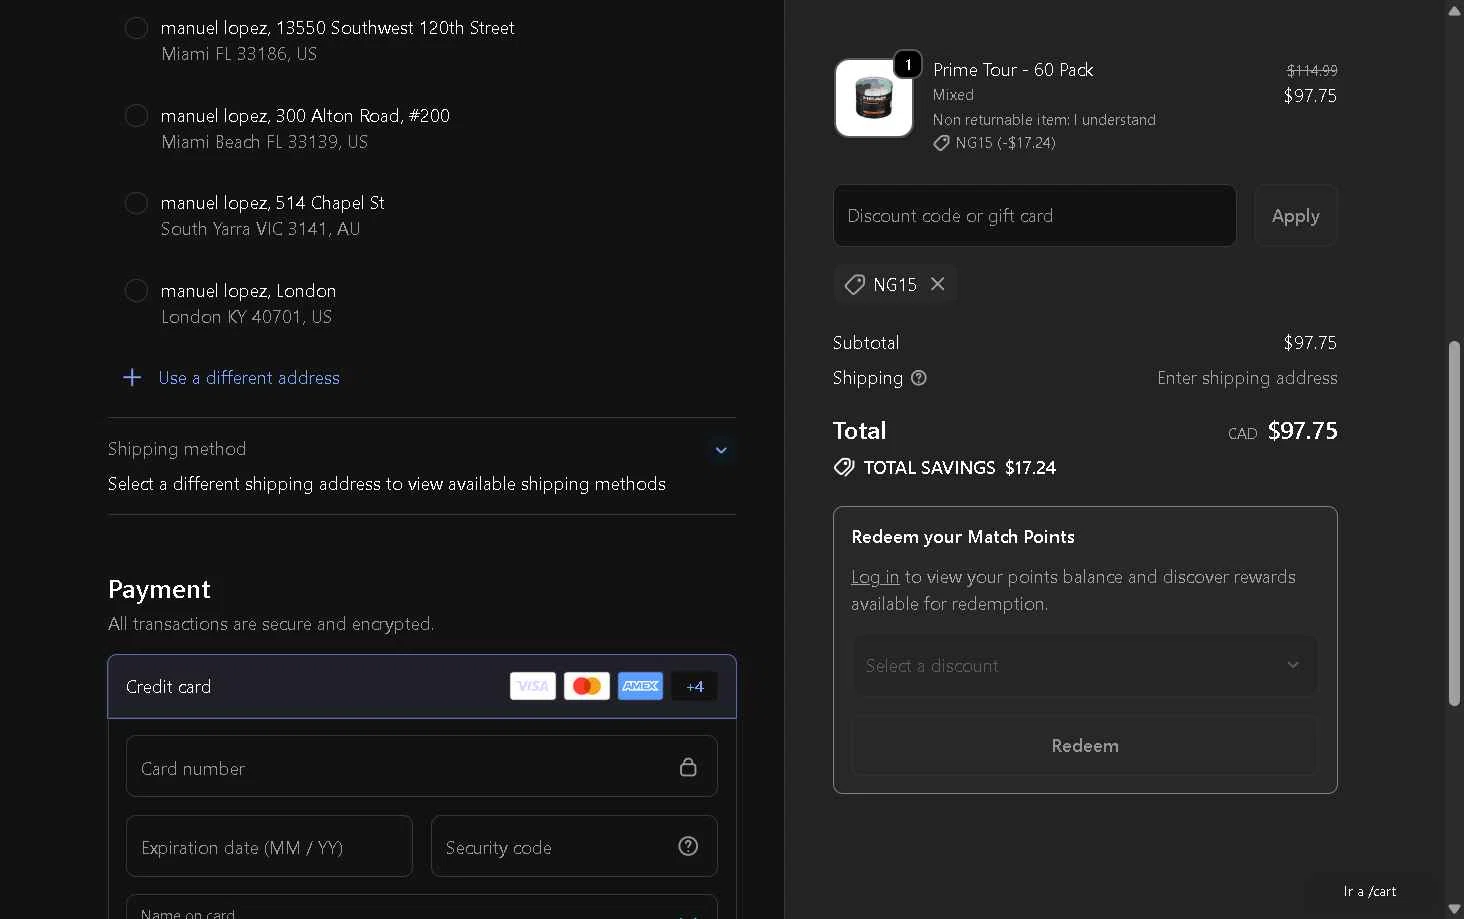The height and width of the screenshot is (919, 1464).
Task: Focus the Card number field
Action: coord(422,766)
